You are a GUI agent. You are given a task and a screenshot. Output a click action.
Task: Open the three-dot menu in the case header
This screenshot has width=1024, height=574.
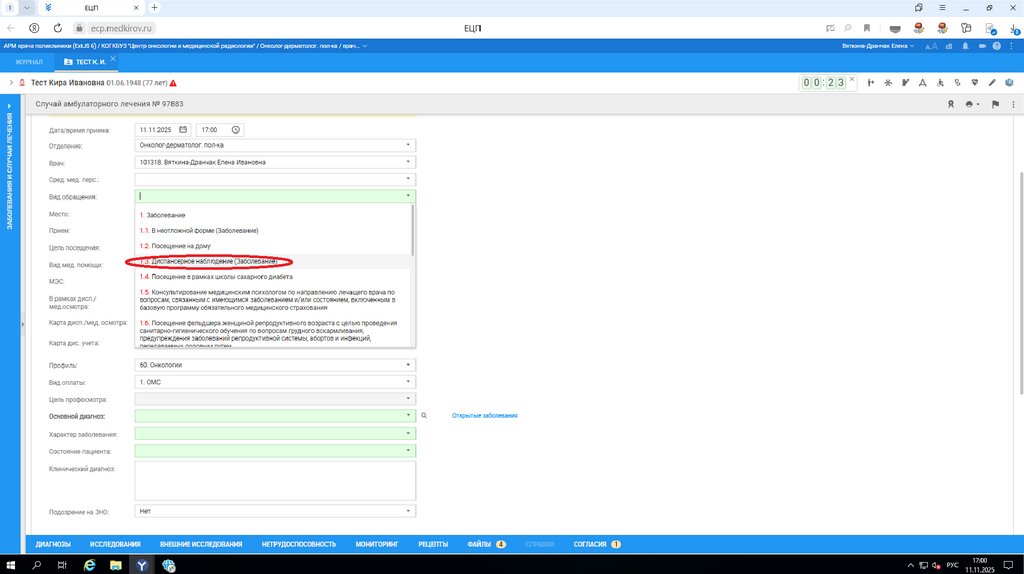pos(1014,104)
